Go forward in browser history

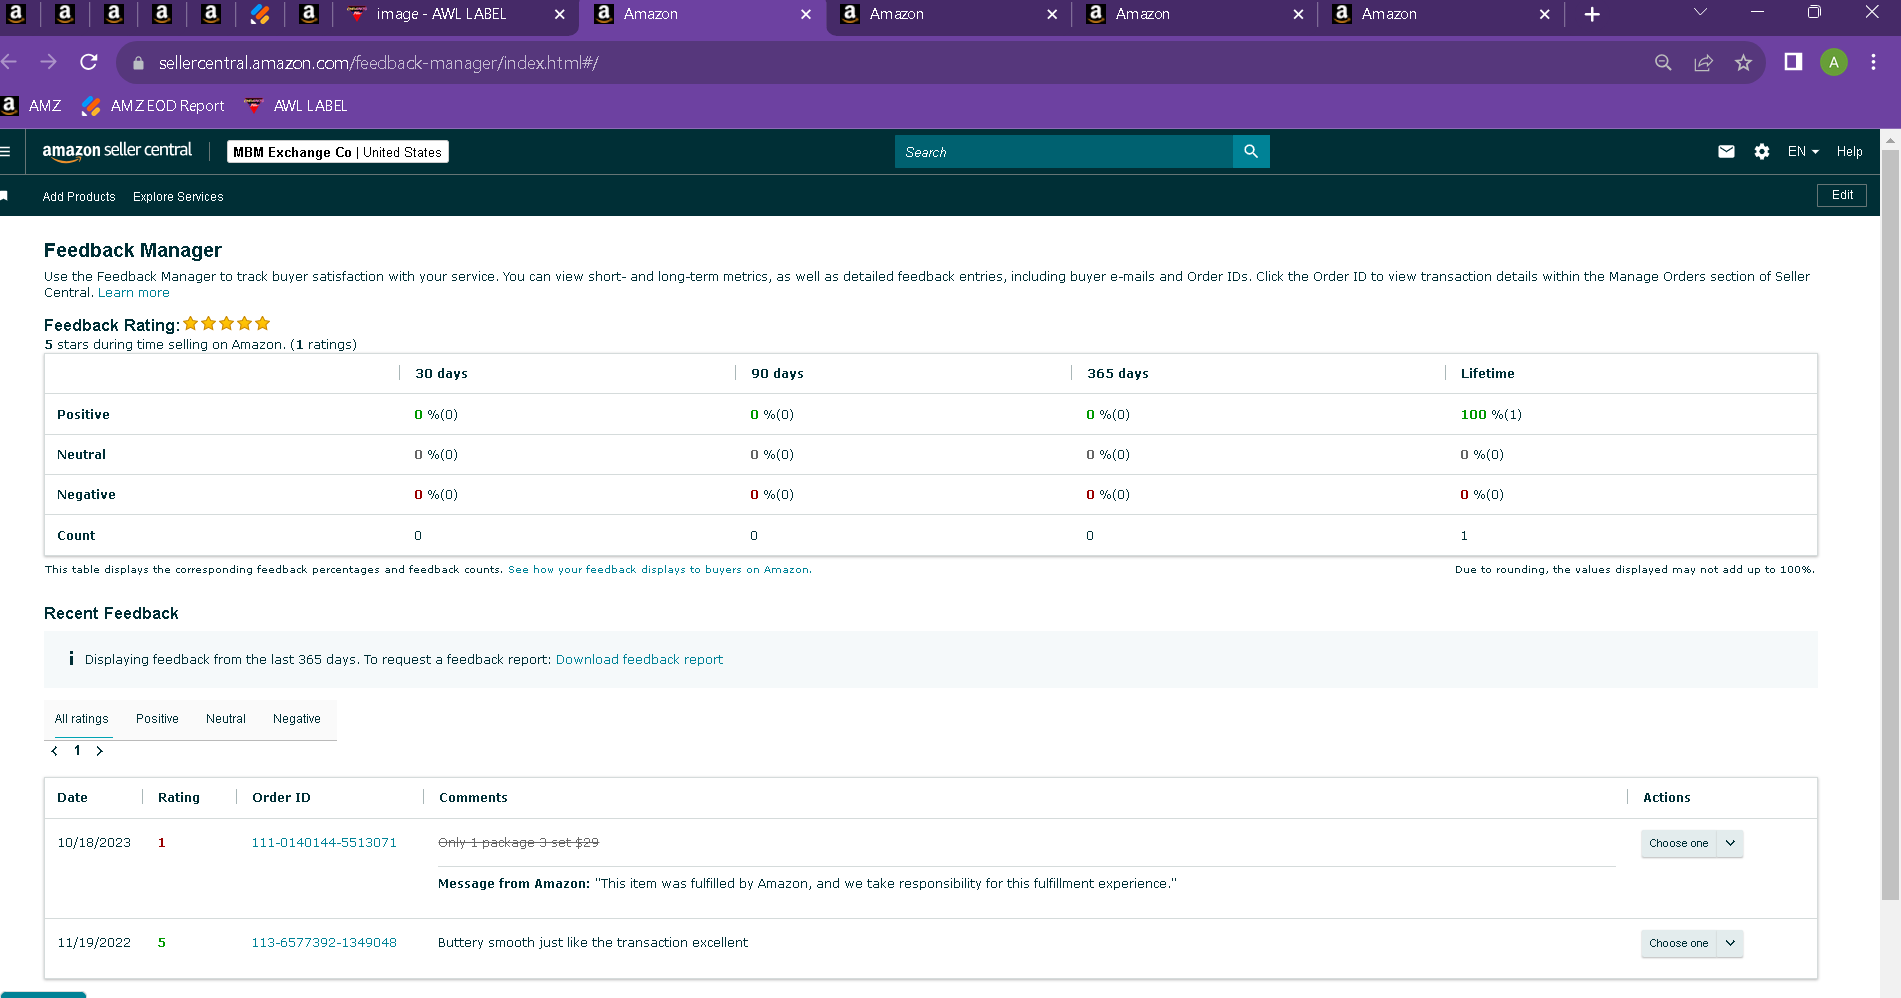click(48, 62)
